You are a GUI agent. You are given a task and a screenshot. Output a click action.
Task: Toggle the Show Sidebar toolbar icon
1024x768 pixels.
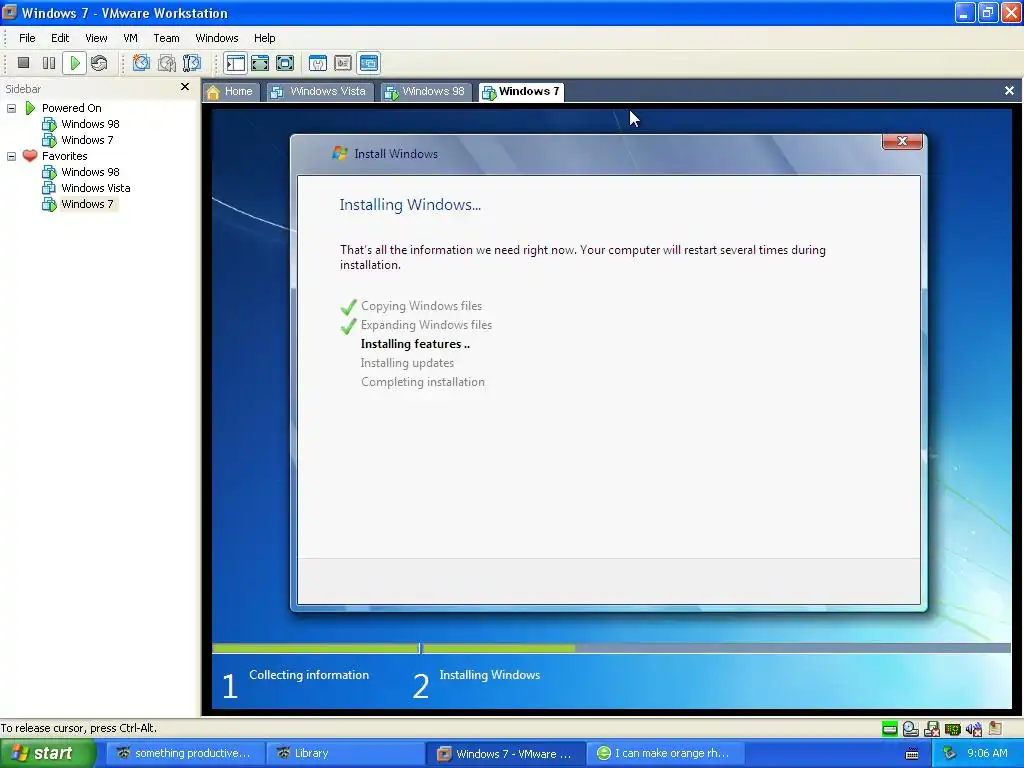235,63
